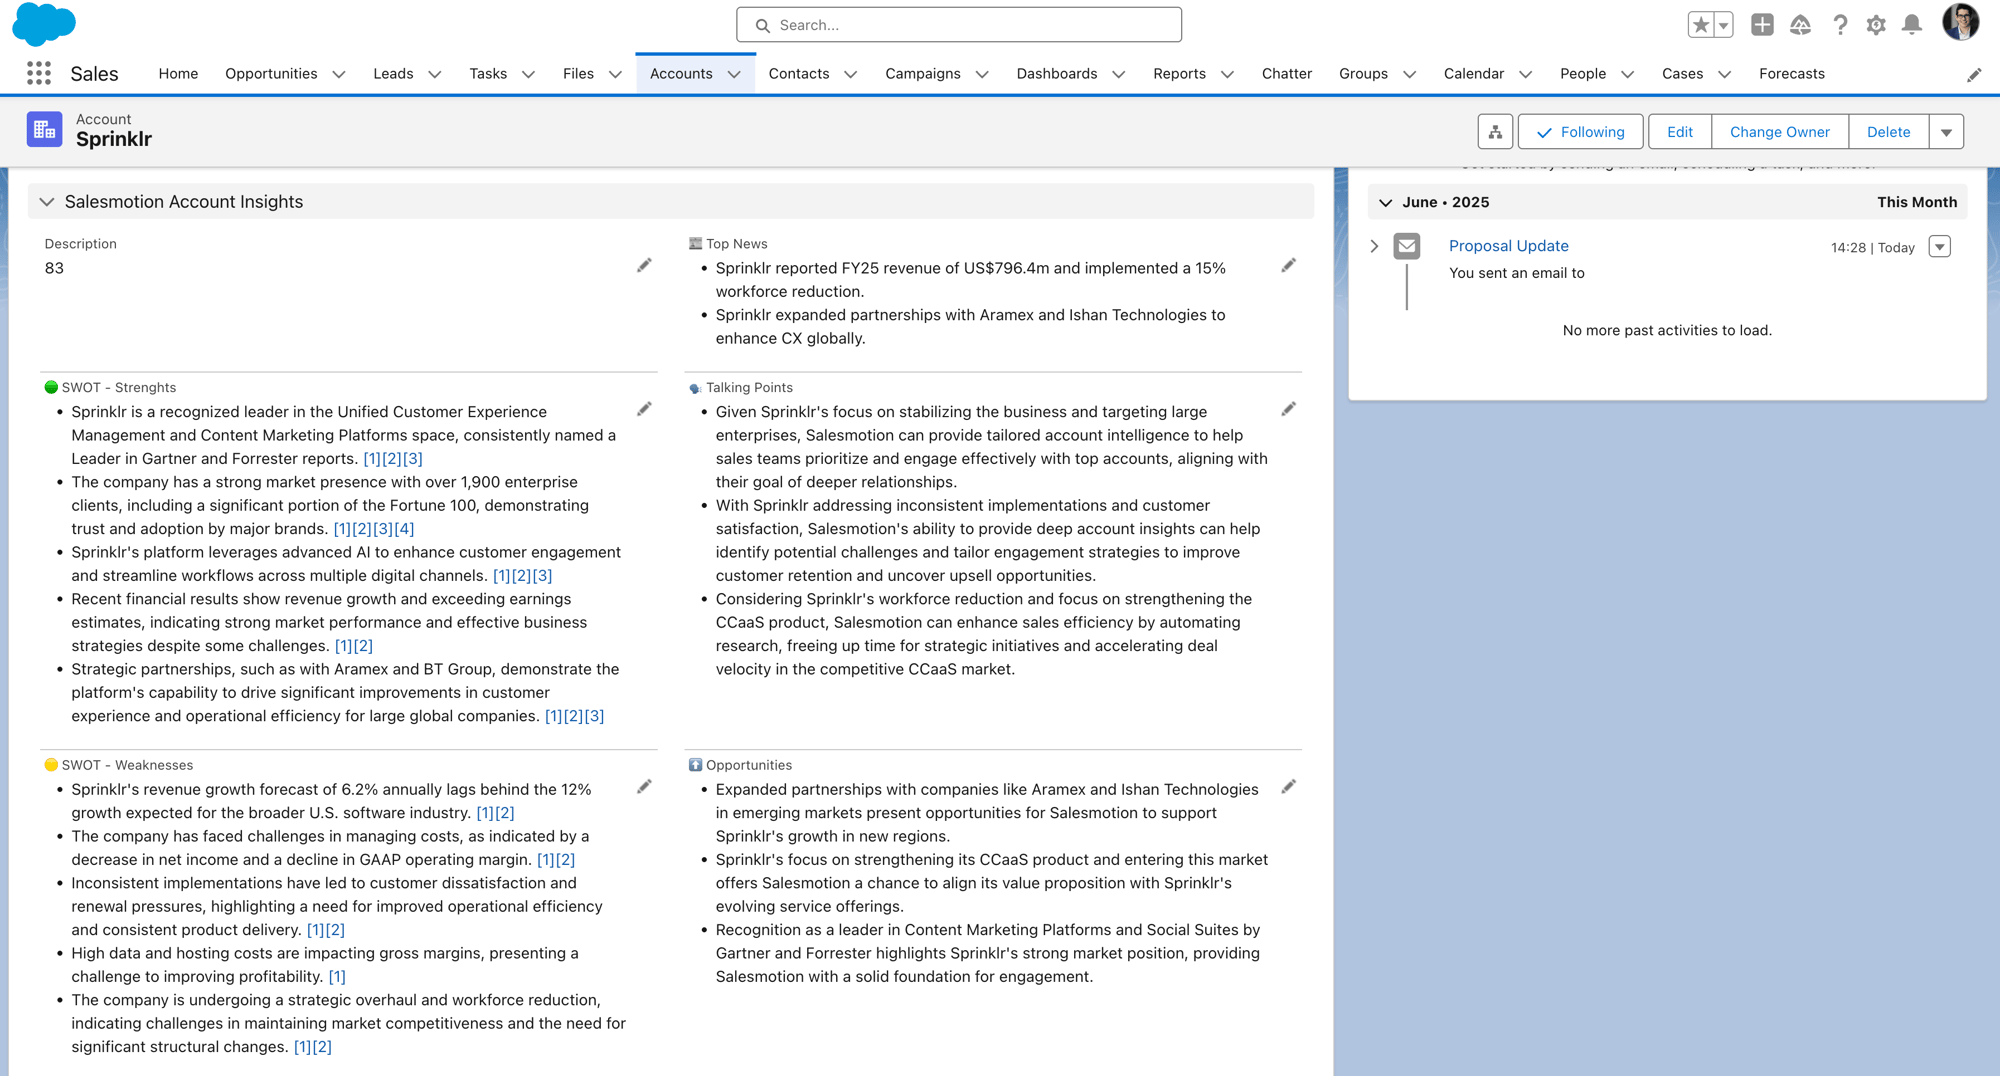Open the Help question mark icon

(1839, 25)
